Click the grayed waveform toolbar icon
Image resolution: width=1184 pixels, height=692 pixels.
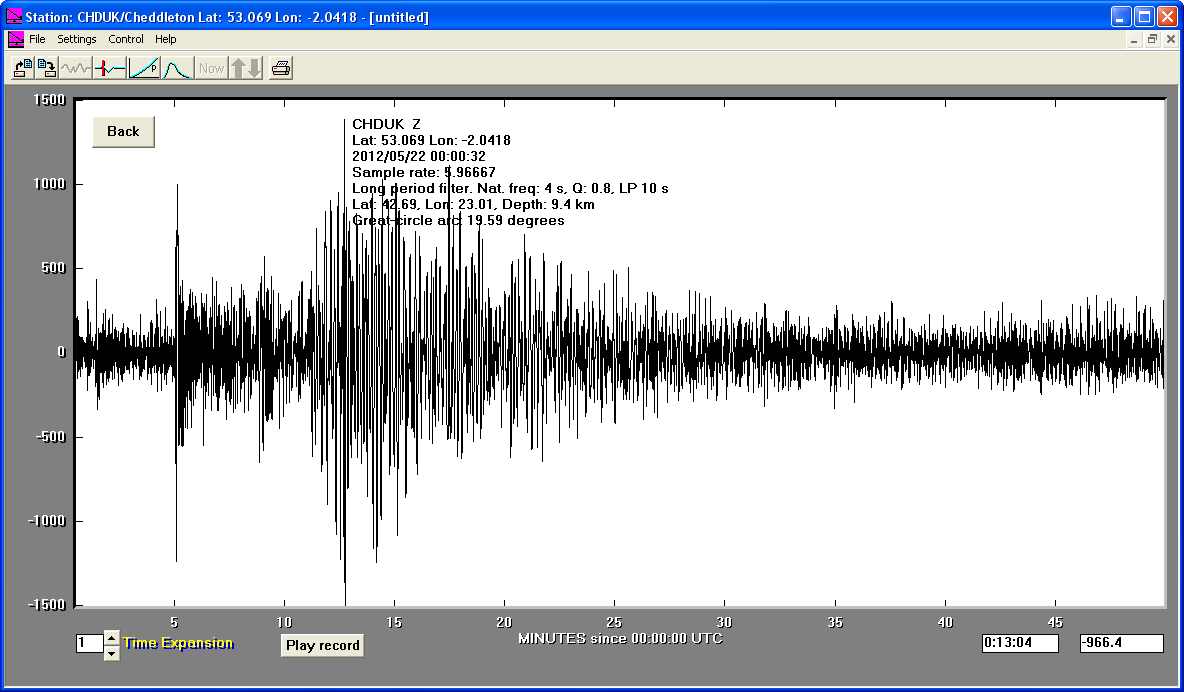76,69
